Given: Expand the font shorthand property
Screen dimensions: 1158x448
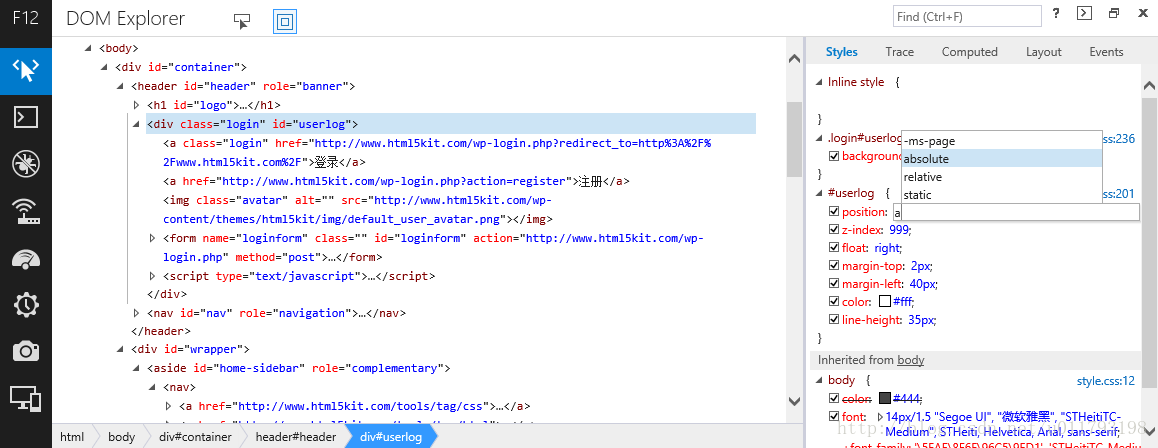Looking at the screenshot, I should point(880,417).
